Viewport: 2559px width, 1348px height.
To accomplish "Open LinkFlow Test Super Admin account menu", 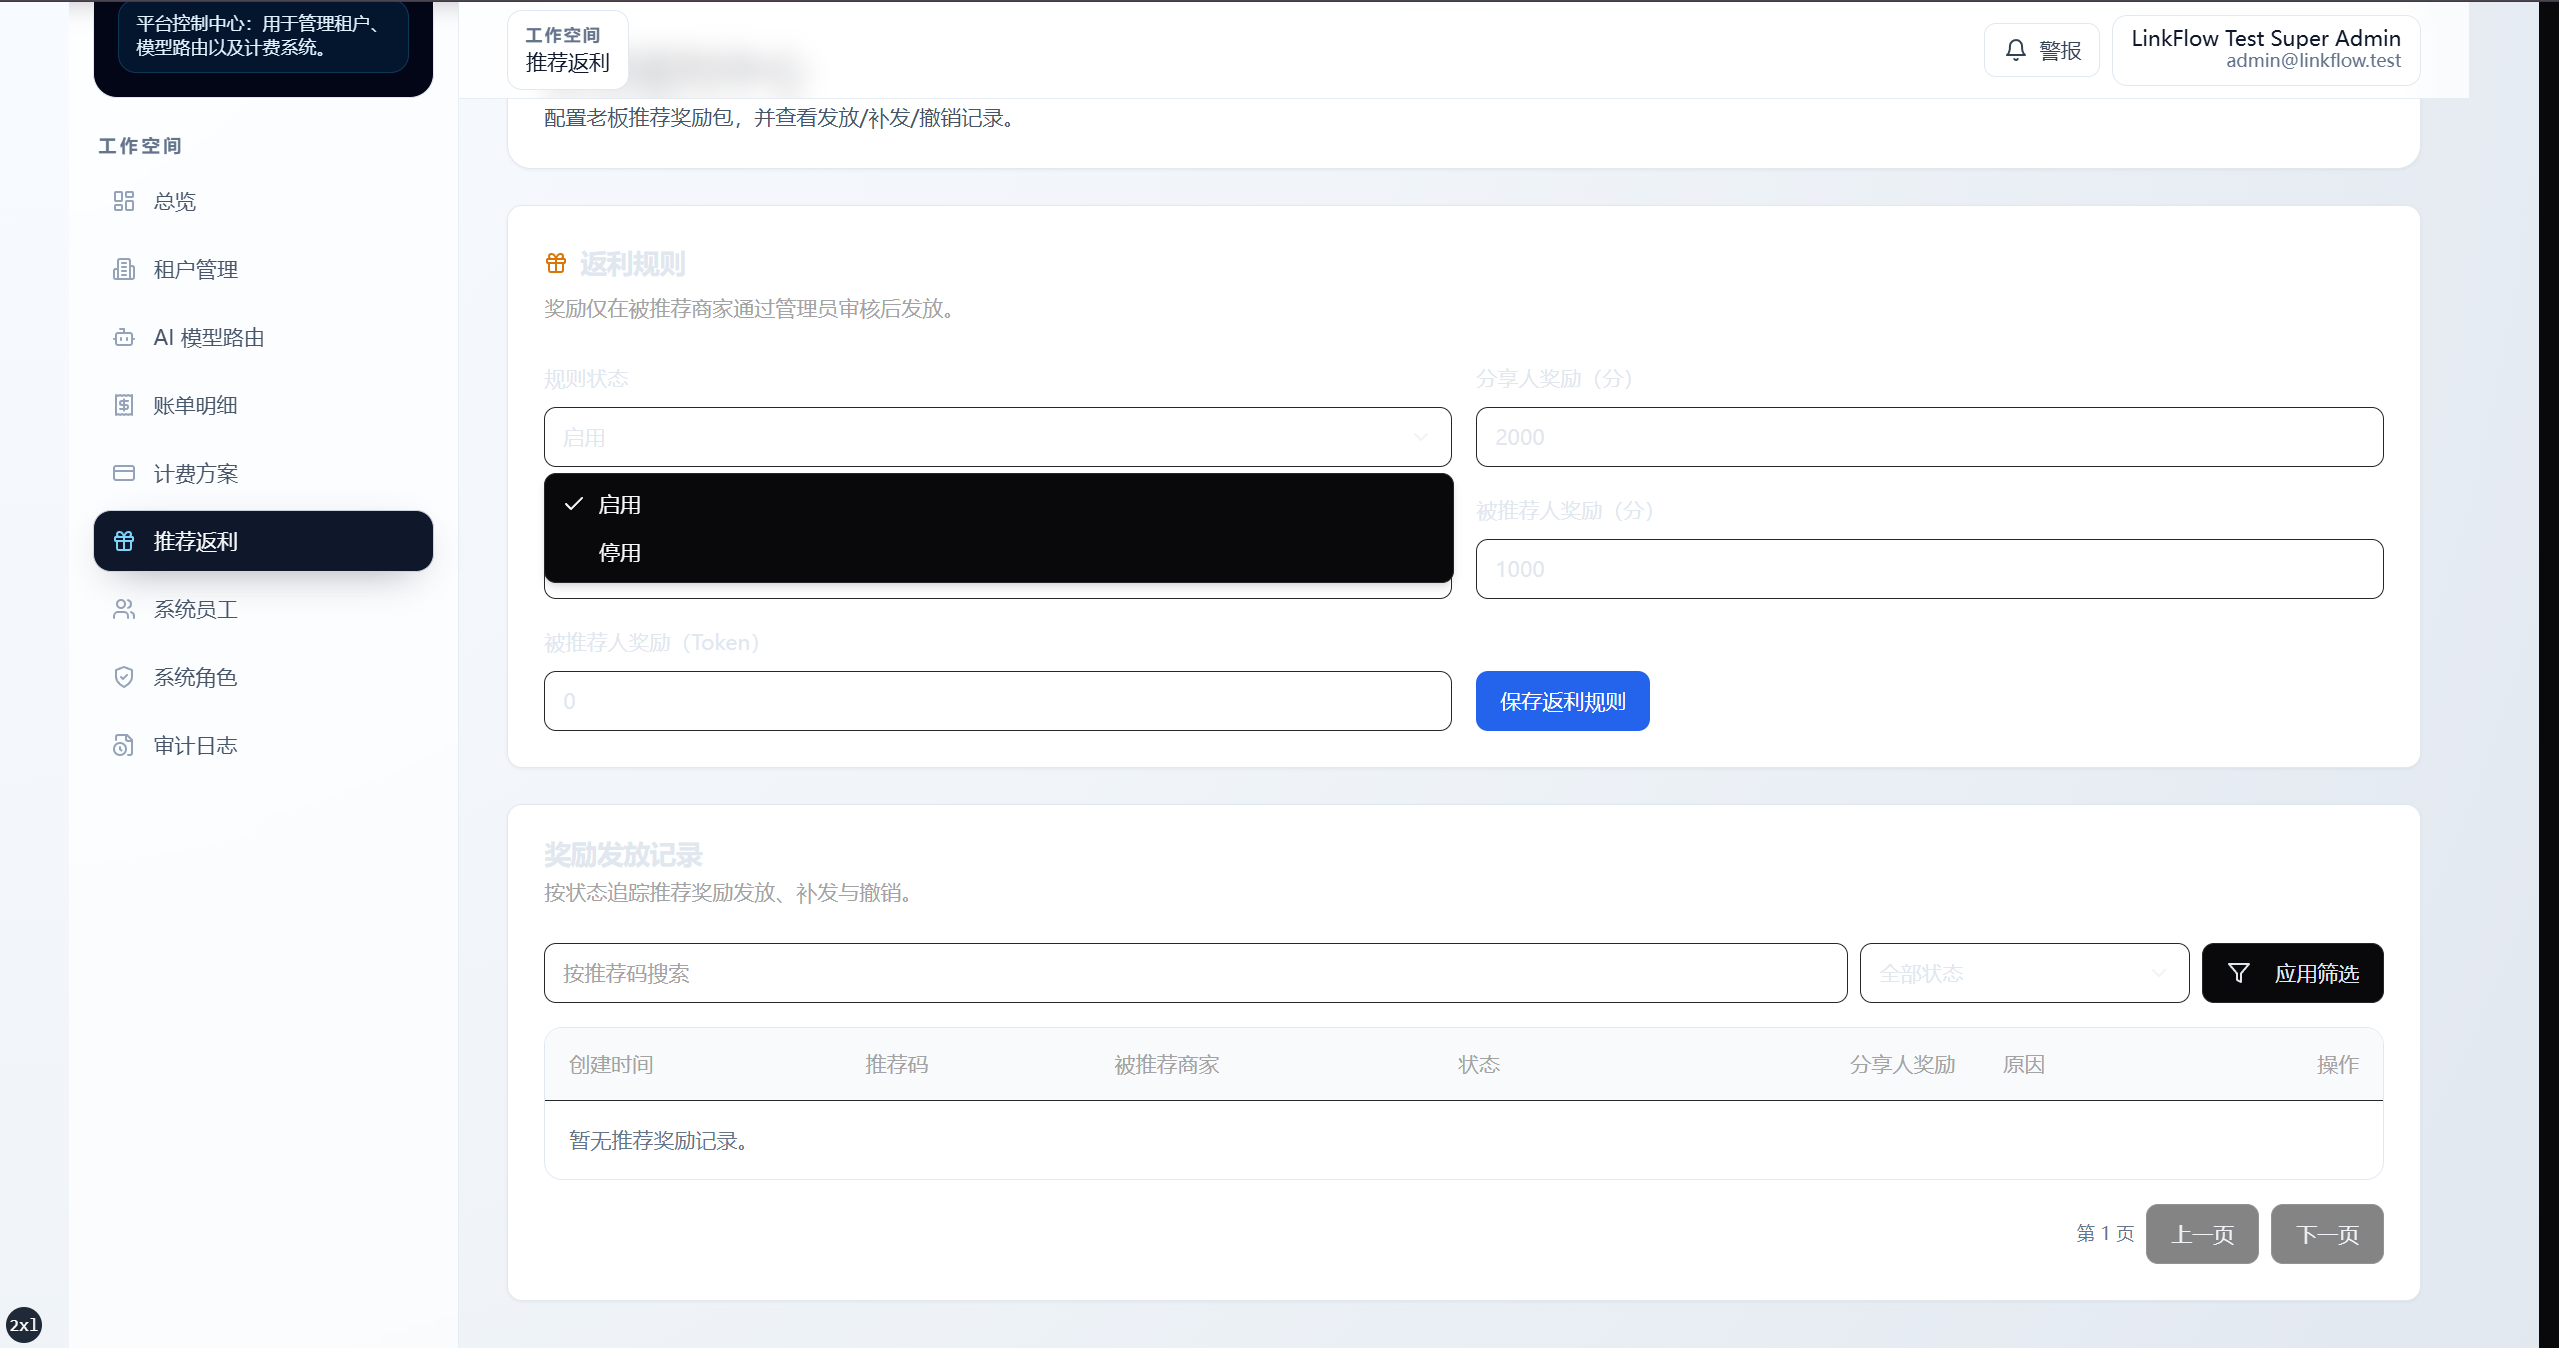I will tap(2265, 50).
